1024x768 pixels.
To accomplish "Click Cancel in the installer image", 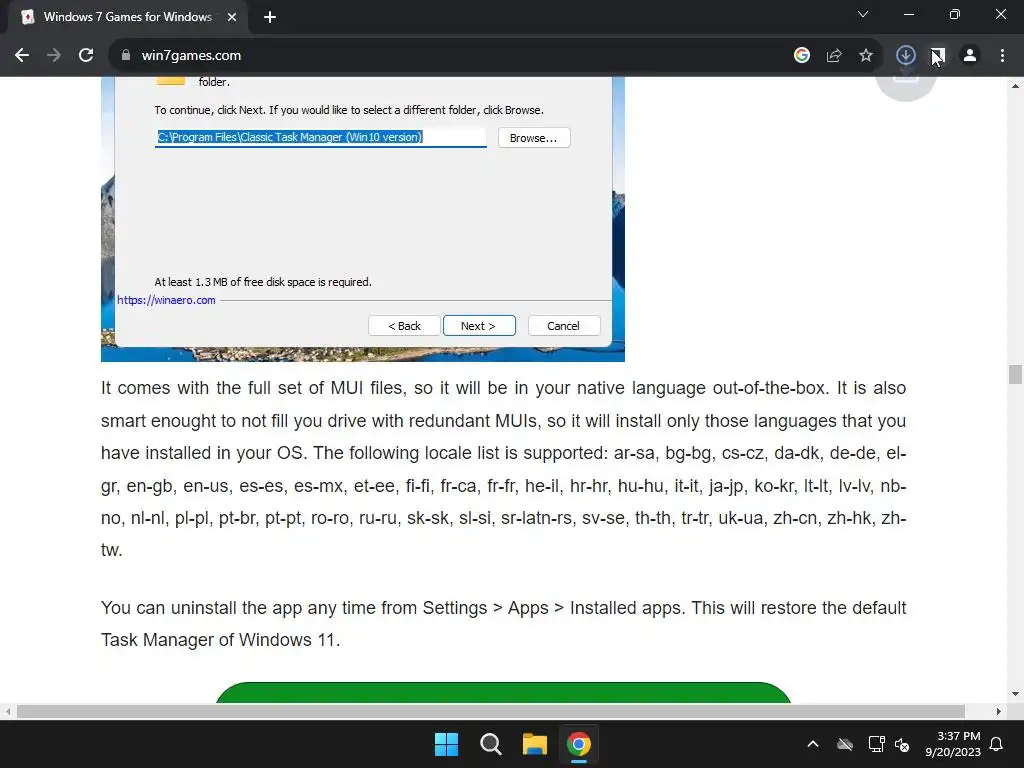I will [564, 326].
